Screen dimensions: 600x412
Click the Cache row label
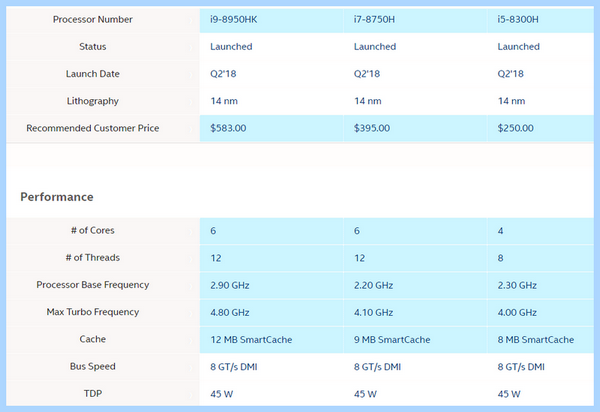click(93, 339)
